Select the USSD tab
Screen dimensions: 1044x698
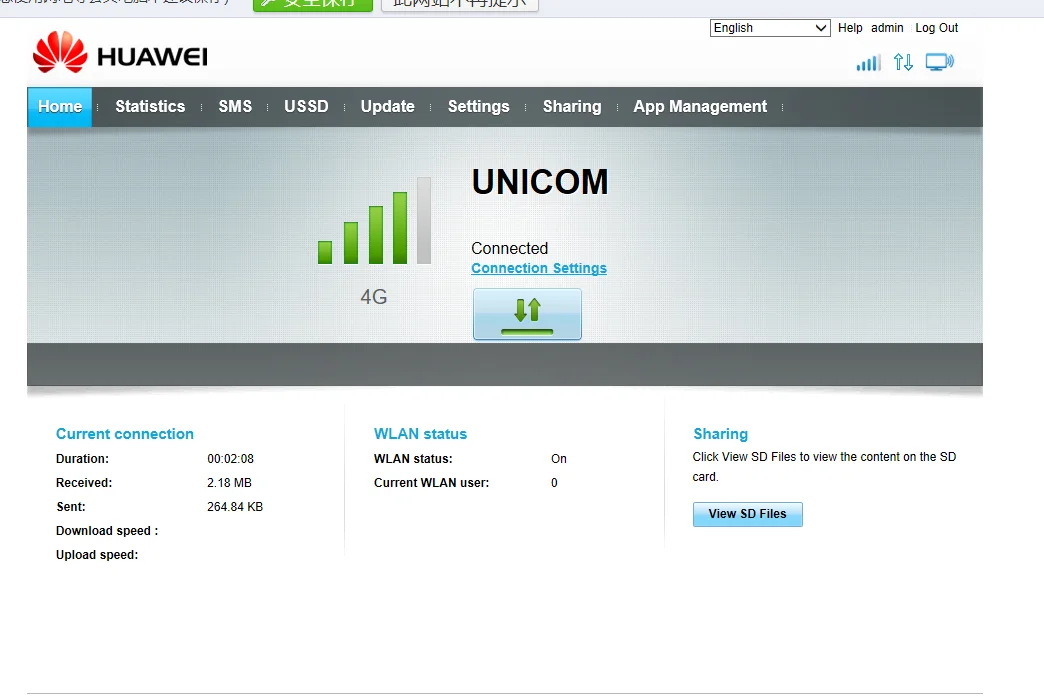pyautogui.click(x=306, y=107)
